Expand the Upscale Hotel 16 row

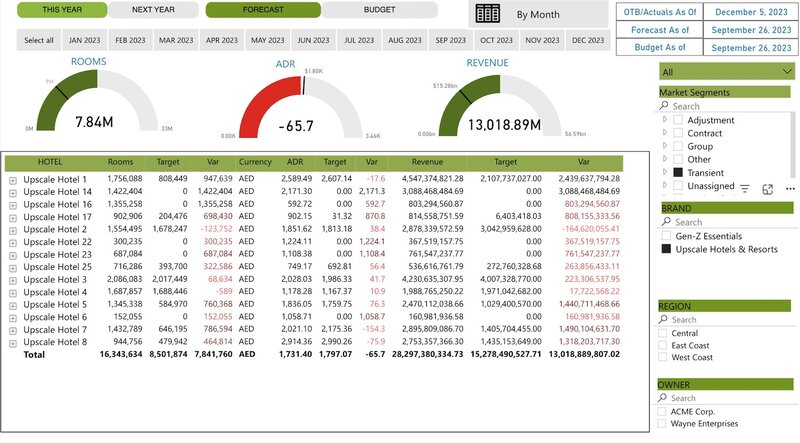click(x=13, y=205)
